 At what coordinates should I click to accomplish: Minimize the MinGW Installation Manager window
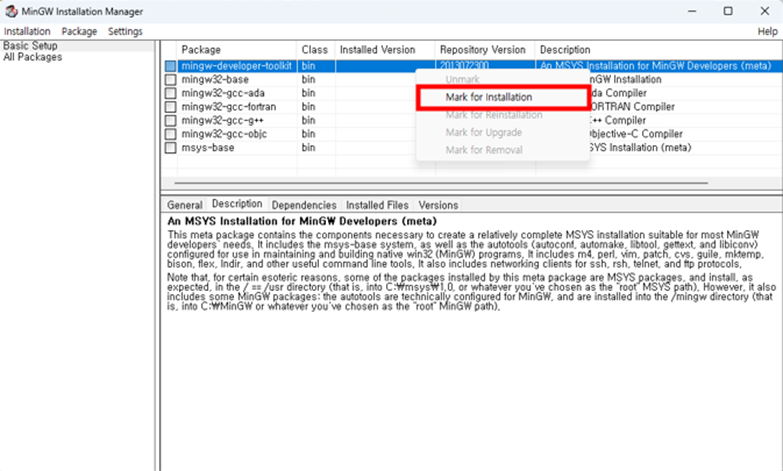click(692, 11)
